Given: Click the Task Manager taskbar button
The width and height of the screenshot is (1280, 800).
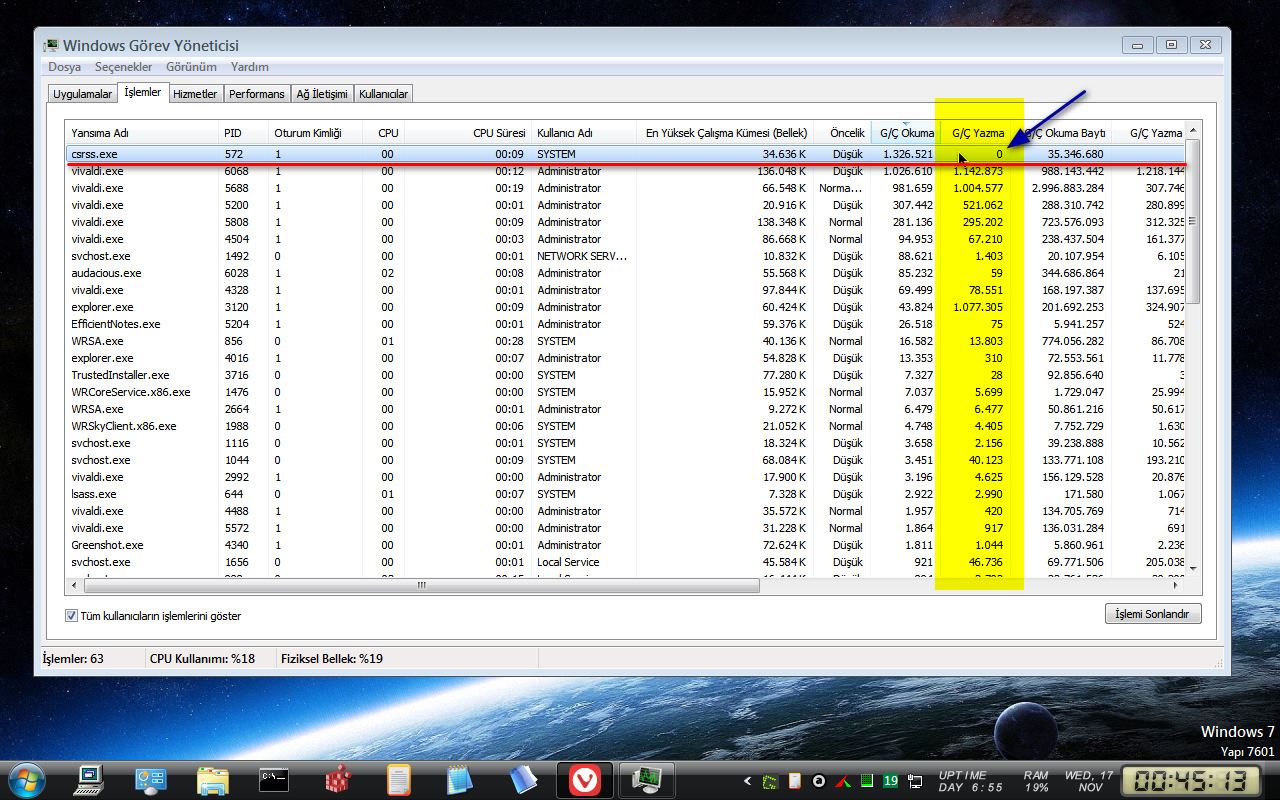Looking at the screenshot, I should [x=646, y=780].
